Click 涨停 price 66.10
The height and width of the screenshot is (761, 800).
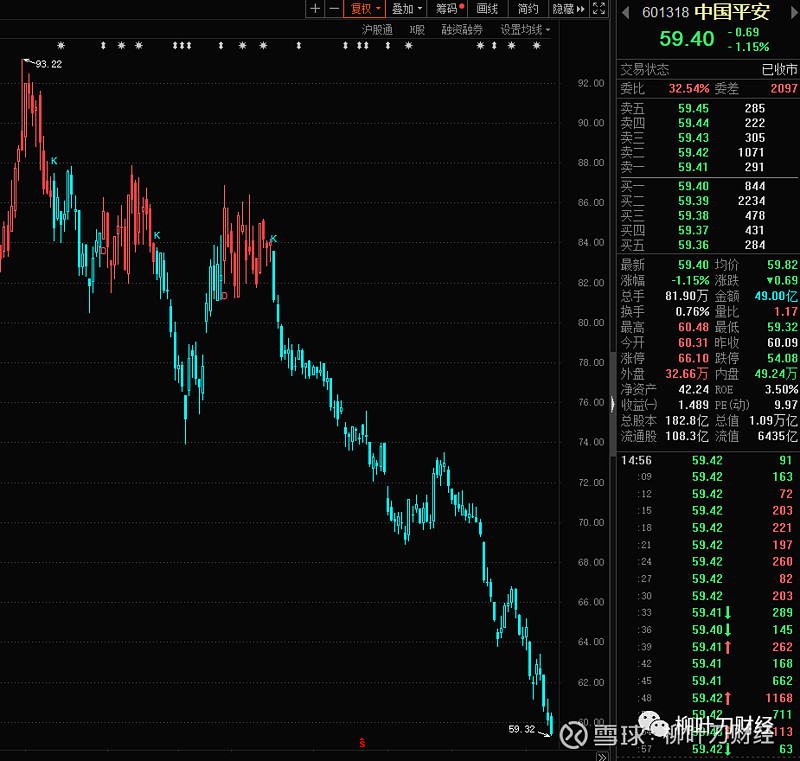(693, 358)
